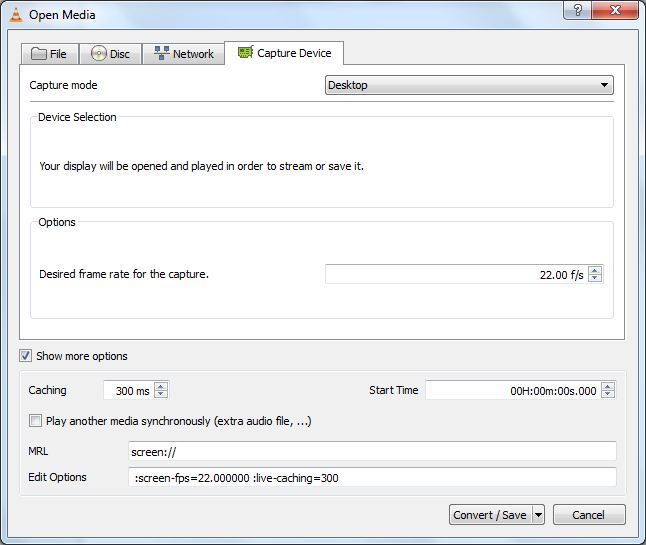Click the VLC cone icon in title bar

[16, 15]
